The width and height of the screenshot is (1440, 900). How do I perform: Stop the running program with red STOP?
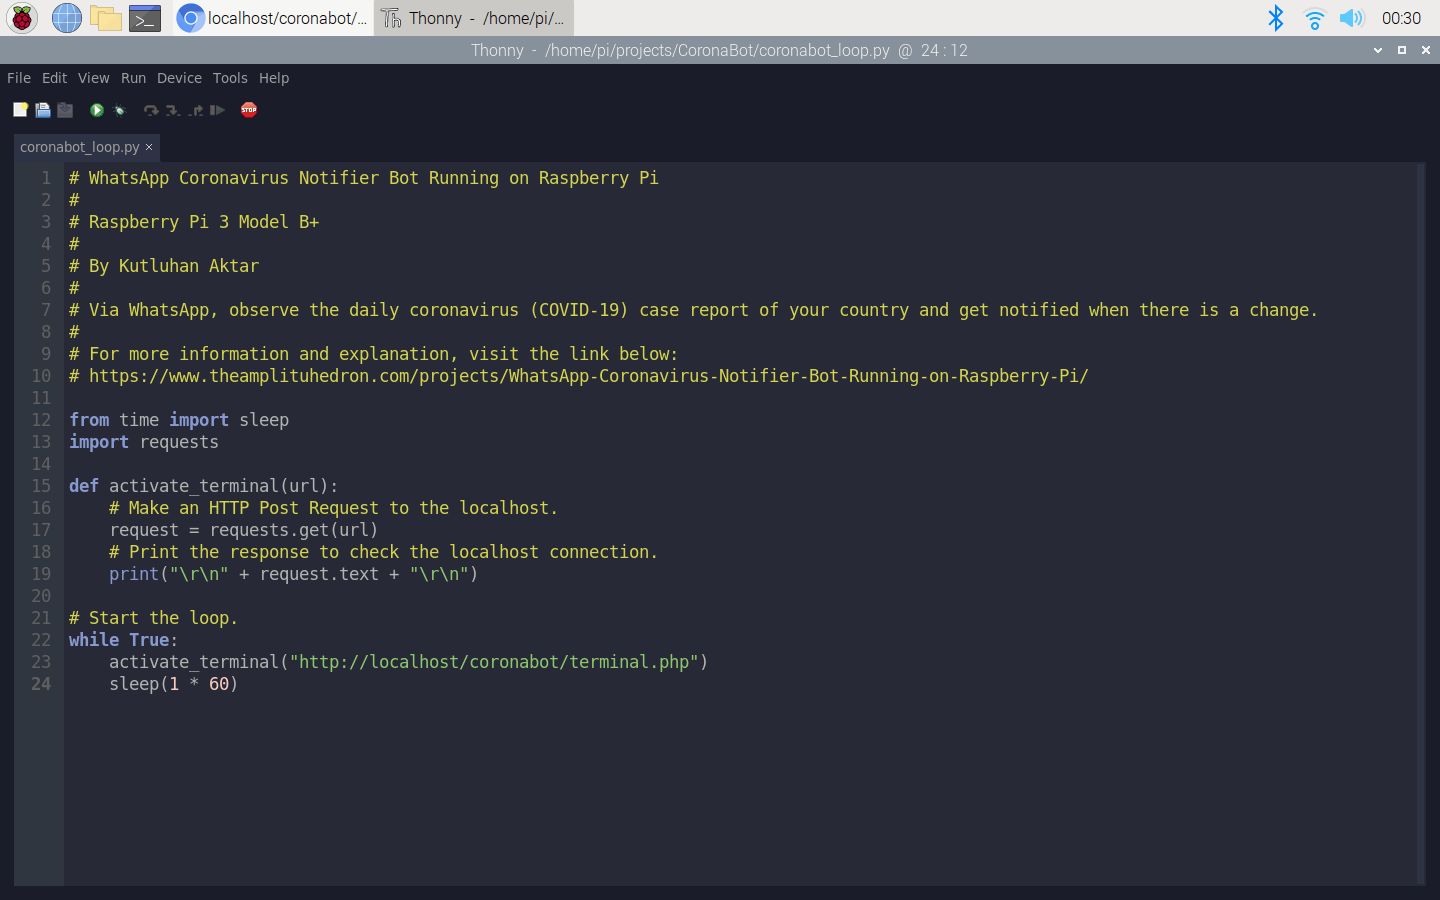coord(249,110)
